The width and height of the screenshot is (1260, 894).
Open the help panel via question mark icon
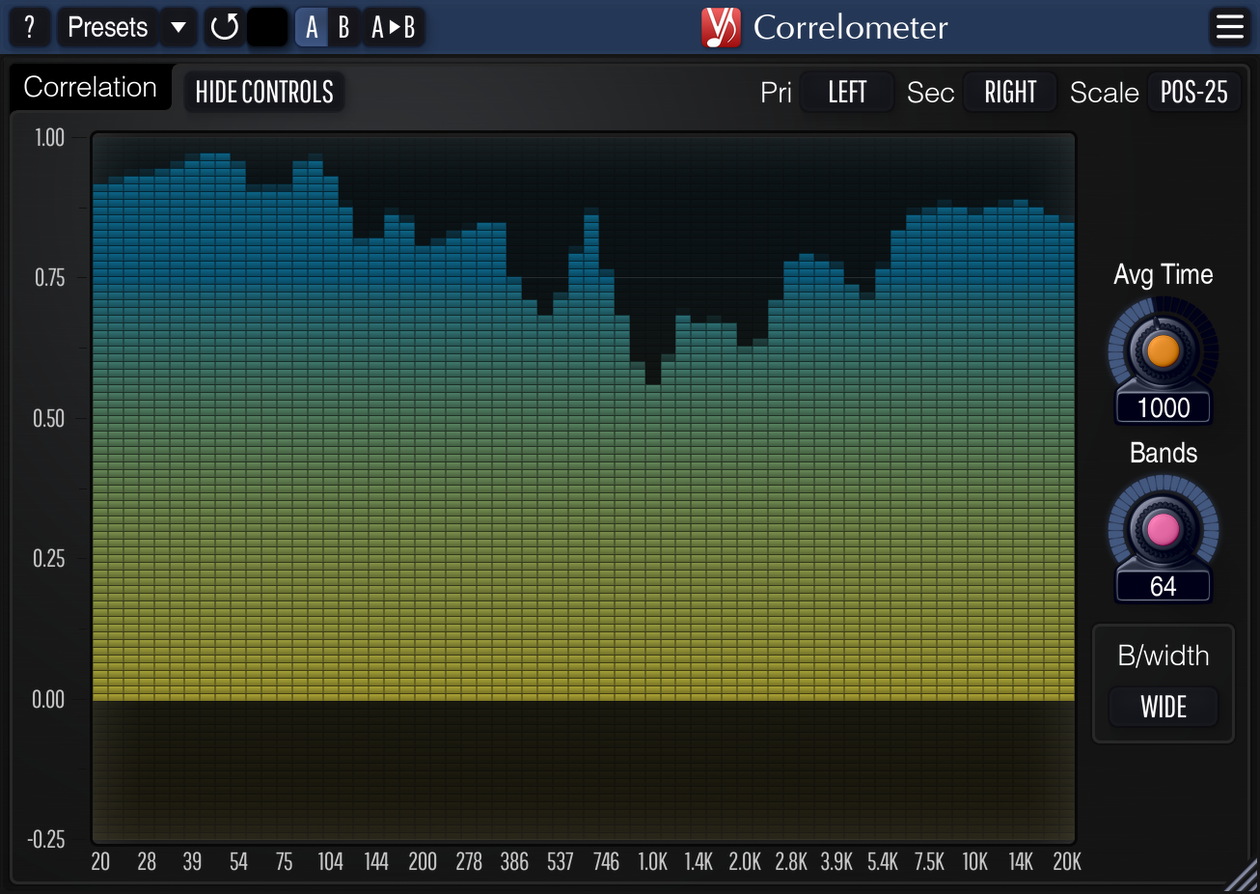point(29,27)
